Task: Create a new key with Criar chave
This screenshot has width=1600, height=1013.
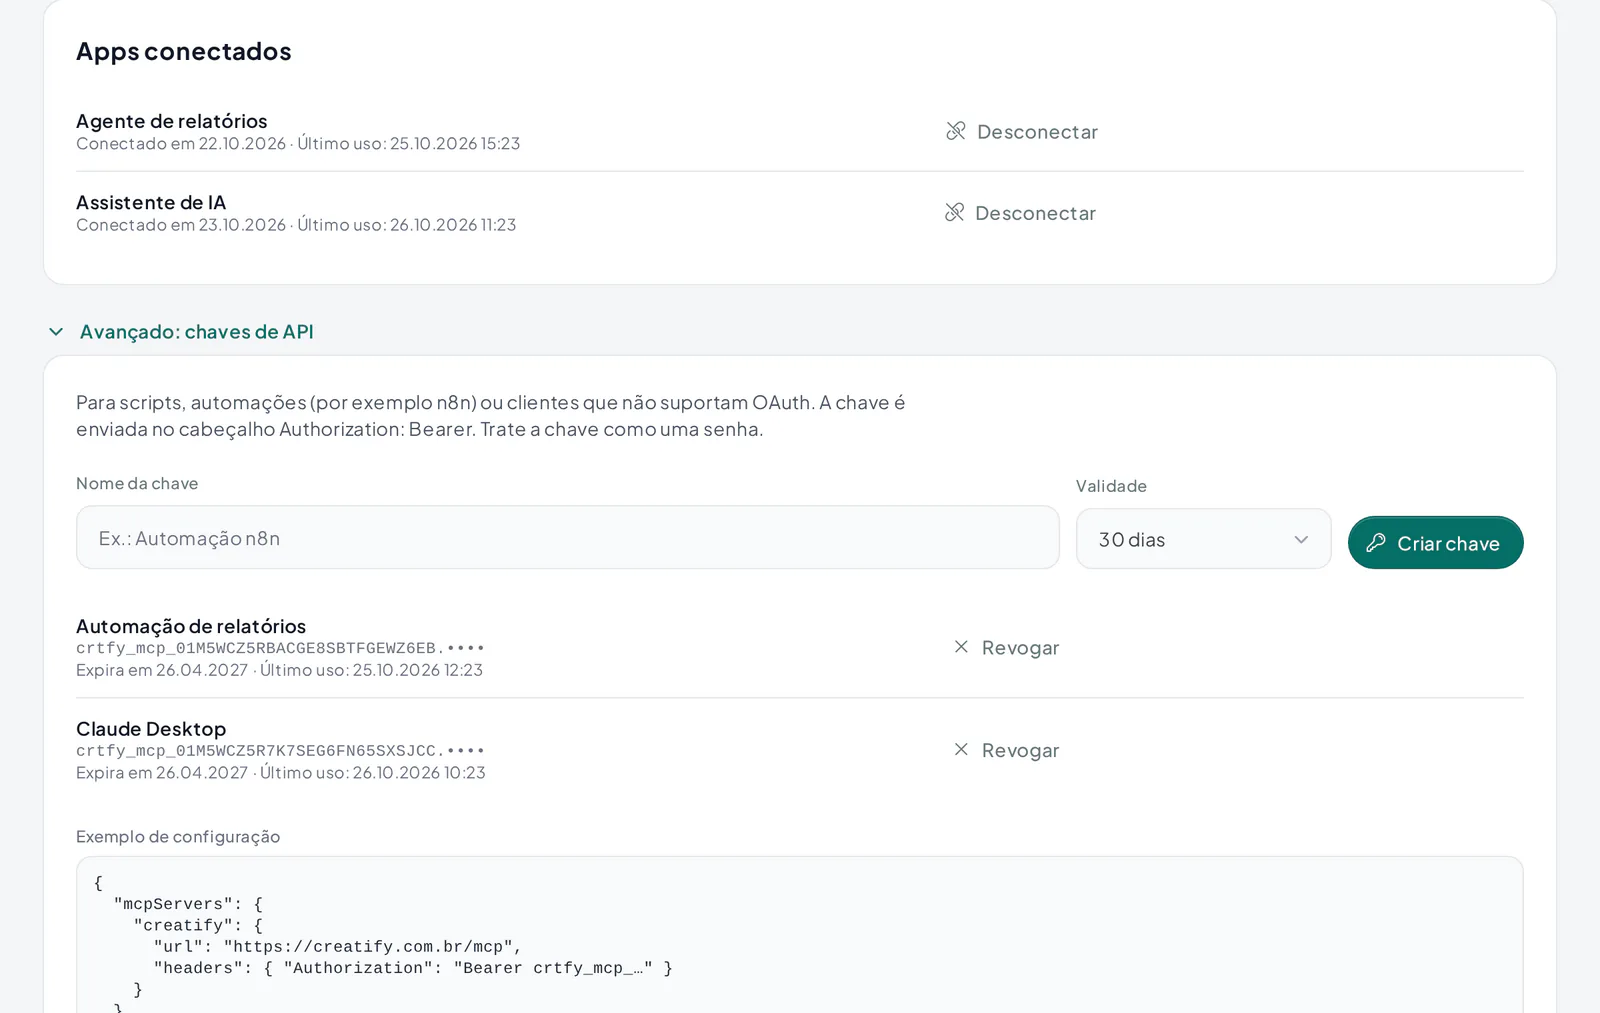Action: tap(1435, 542)
